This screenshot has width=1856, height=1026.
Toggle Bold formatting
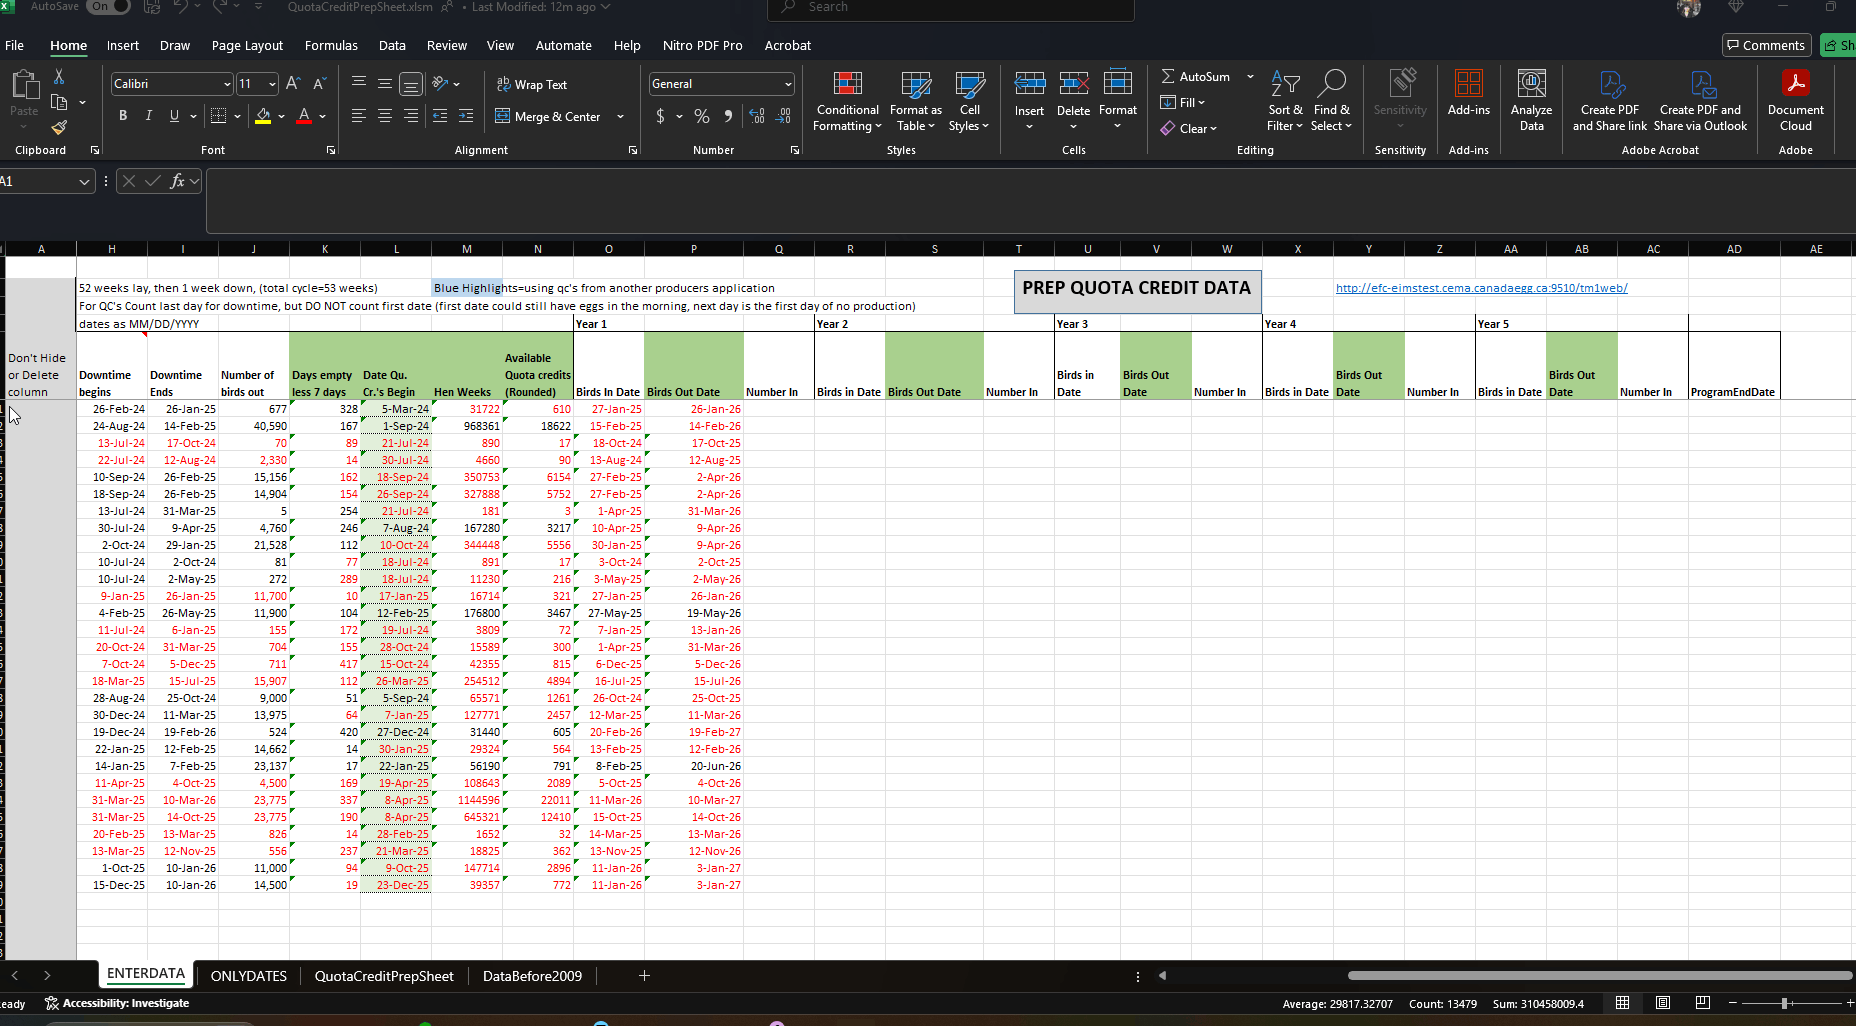pos(123,116)
